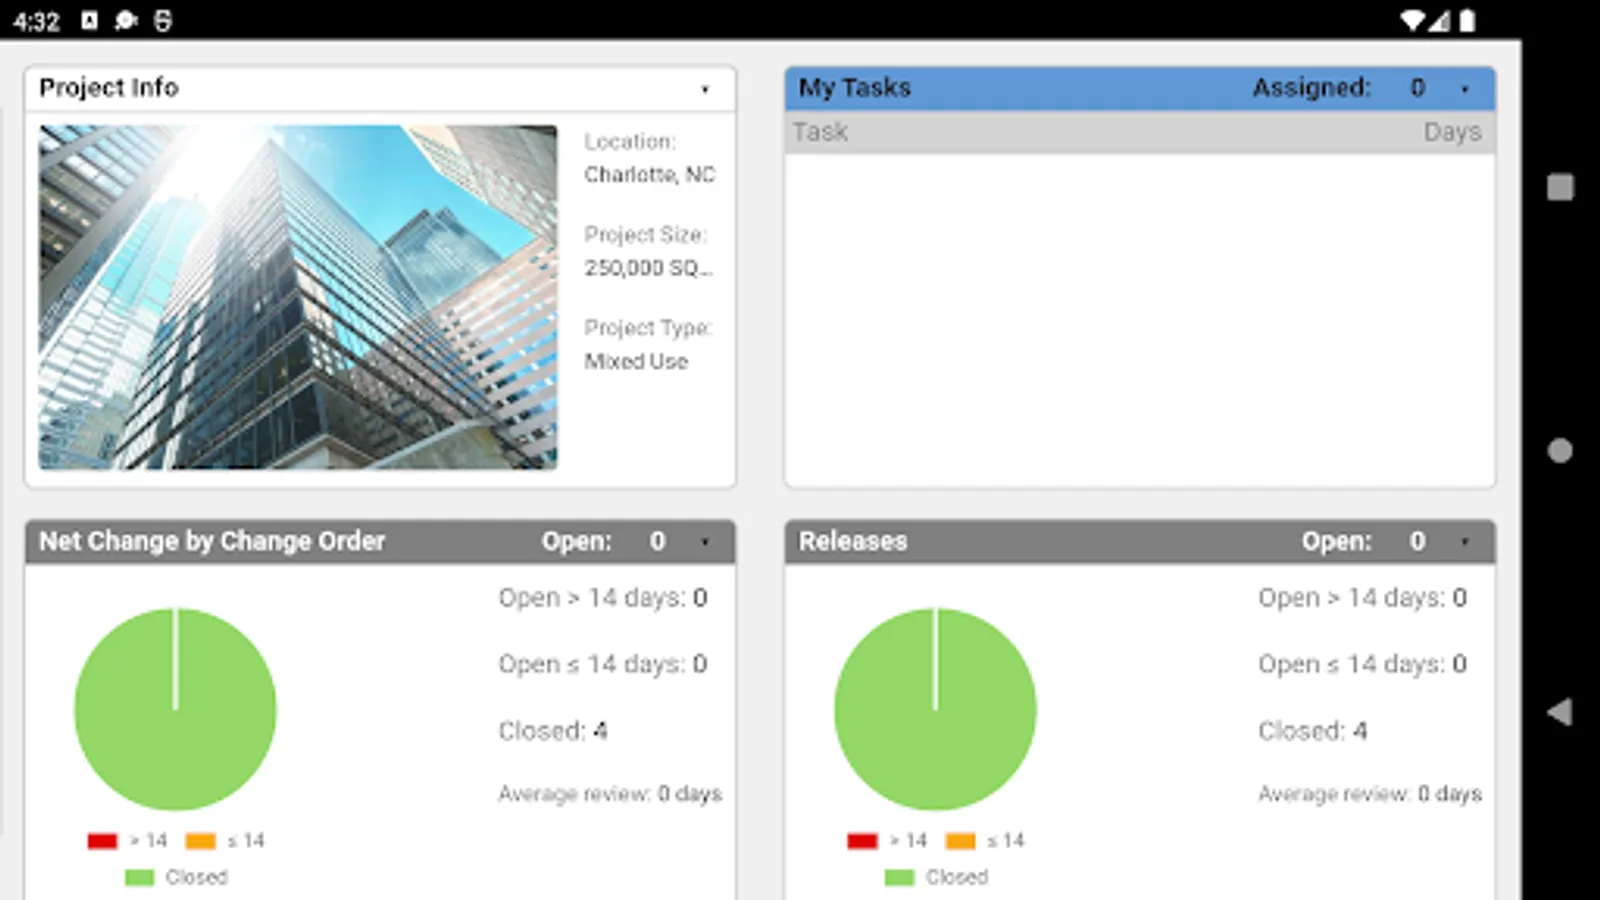Click the Task column header in My Tasks

(x=820, y=132)
